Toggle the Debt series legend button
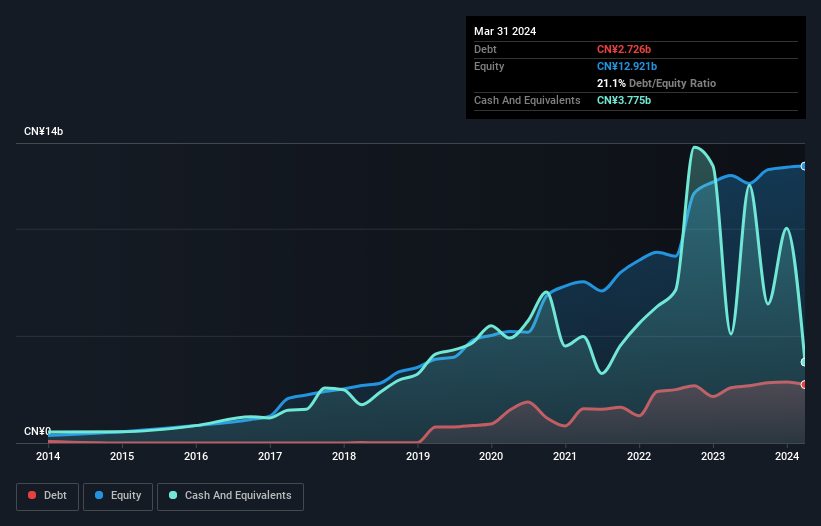This screenshot has width=821, height=526. click(x=48, y=496)
